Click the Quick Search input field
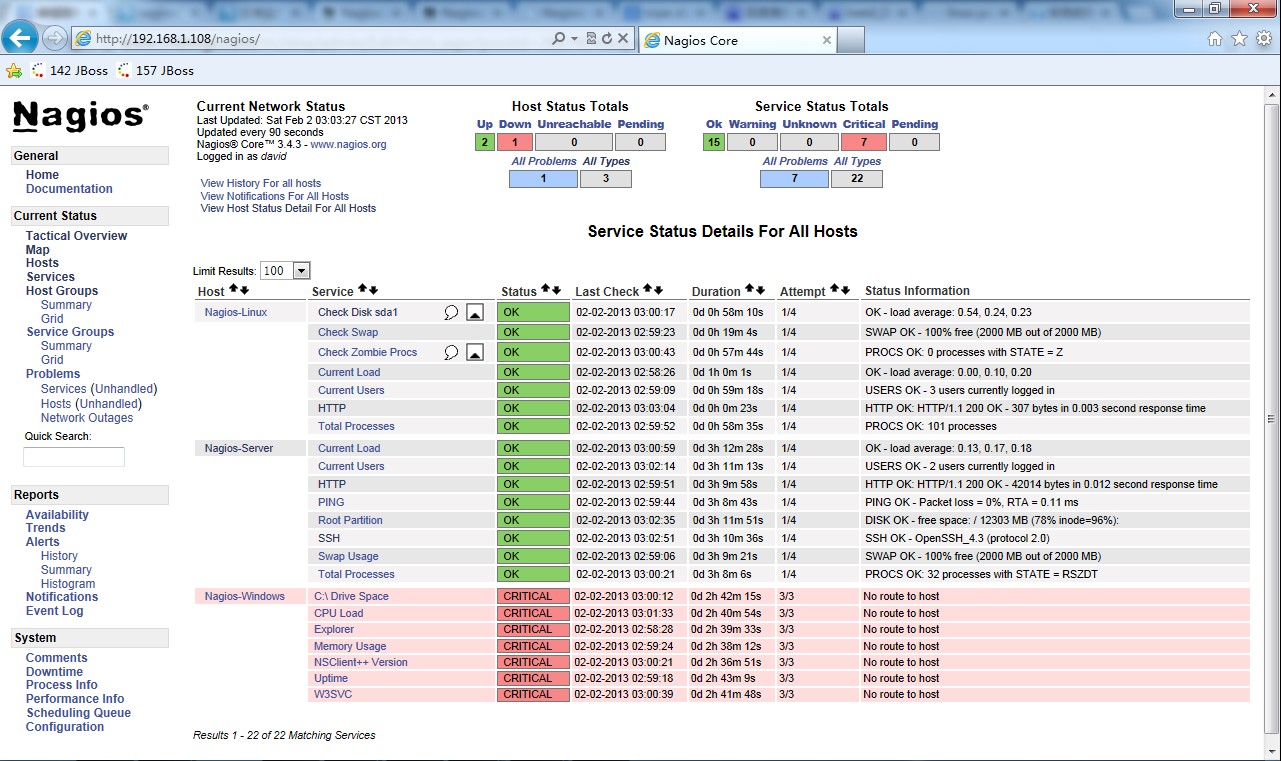This screenshot has width=1281, height=761. click(74, 457)
